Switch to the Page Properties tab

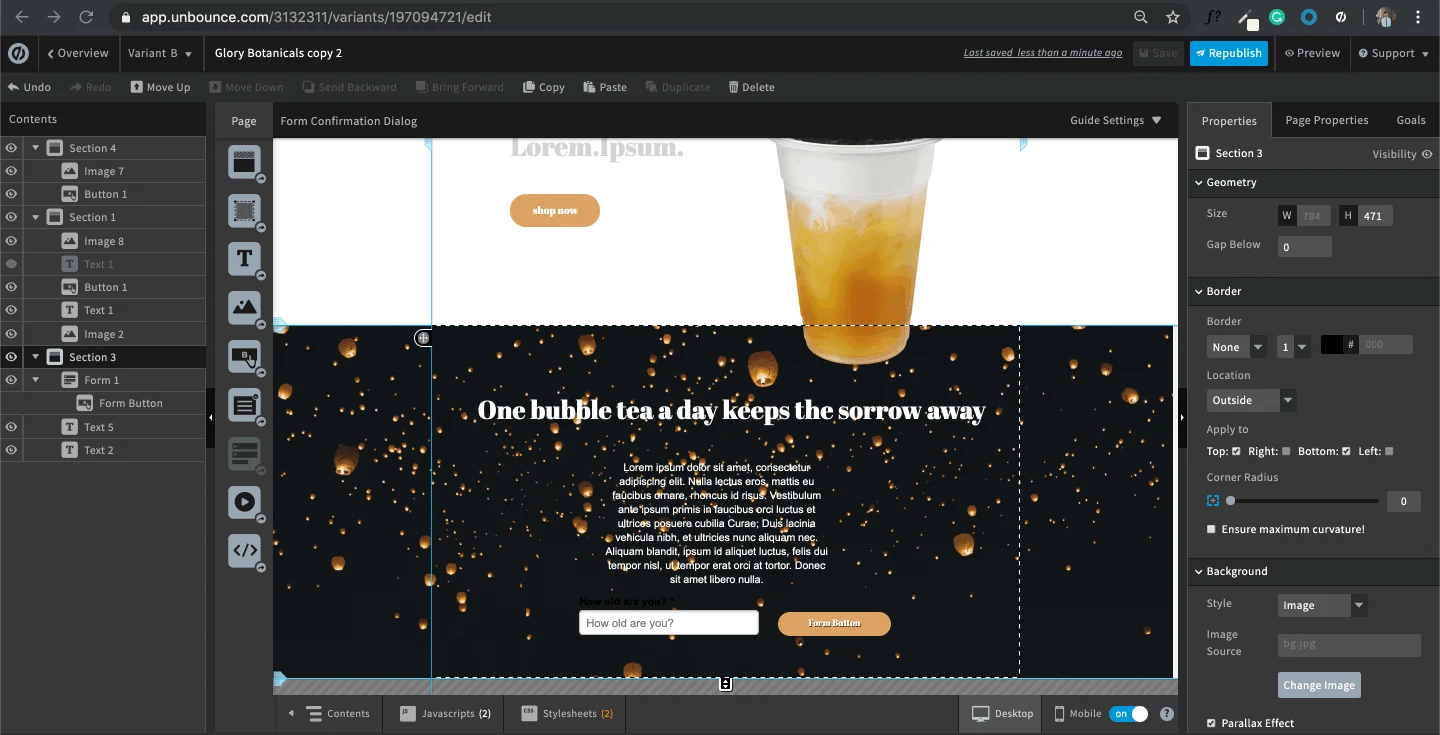[x=1327, y=120]
